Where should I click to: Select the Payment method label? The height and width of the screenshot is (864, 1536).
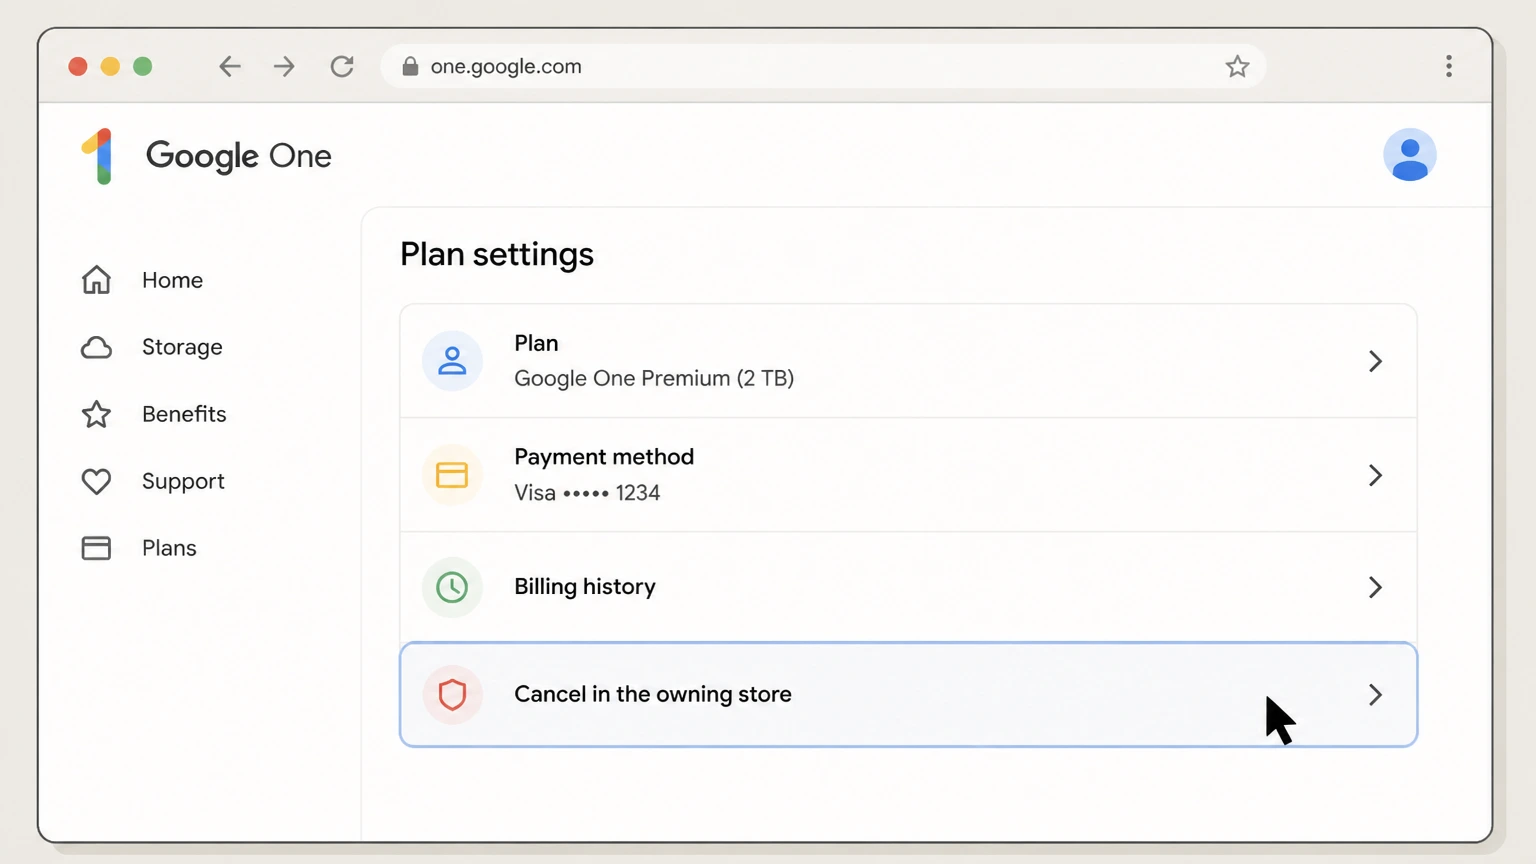pyautogui.click(x=604, y=457)
